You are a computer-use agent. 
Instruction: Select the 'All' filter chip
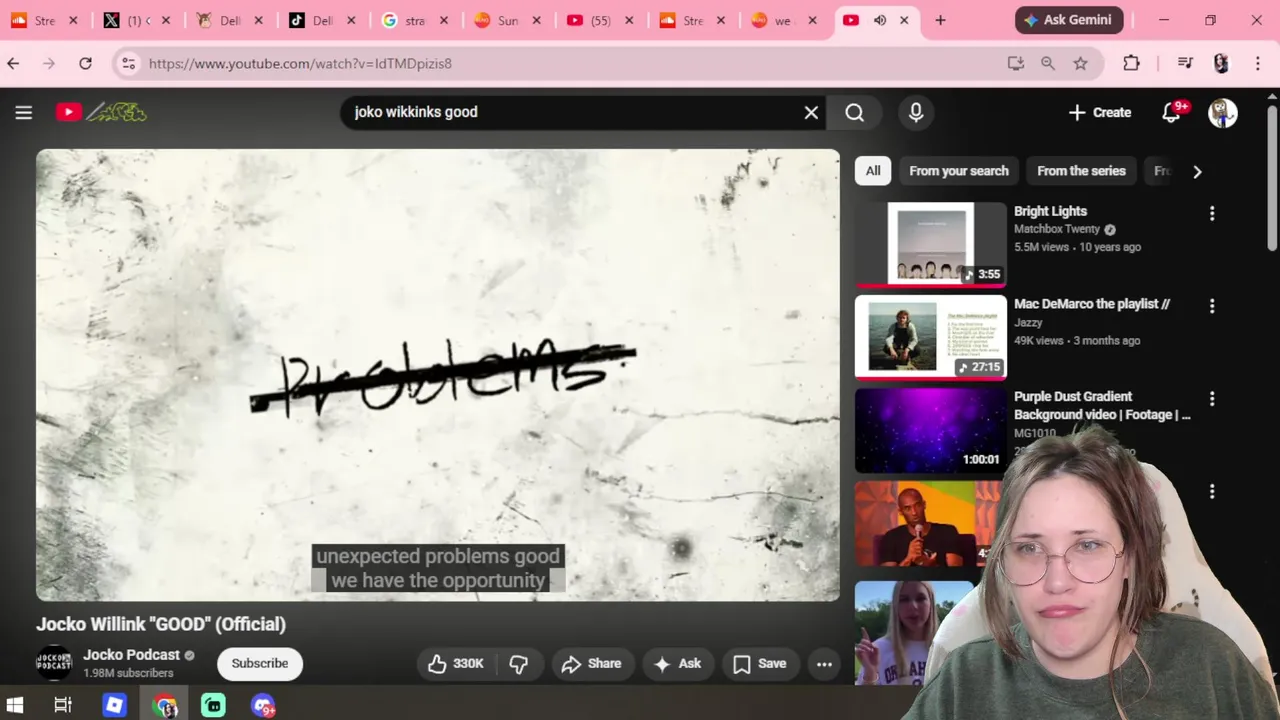(x=873, y=171)
